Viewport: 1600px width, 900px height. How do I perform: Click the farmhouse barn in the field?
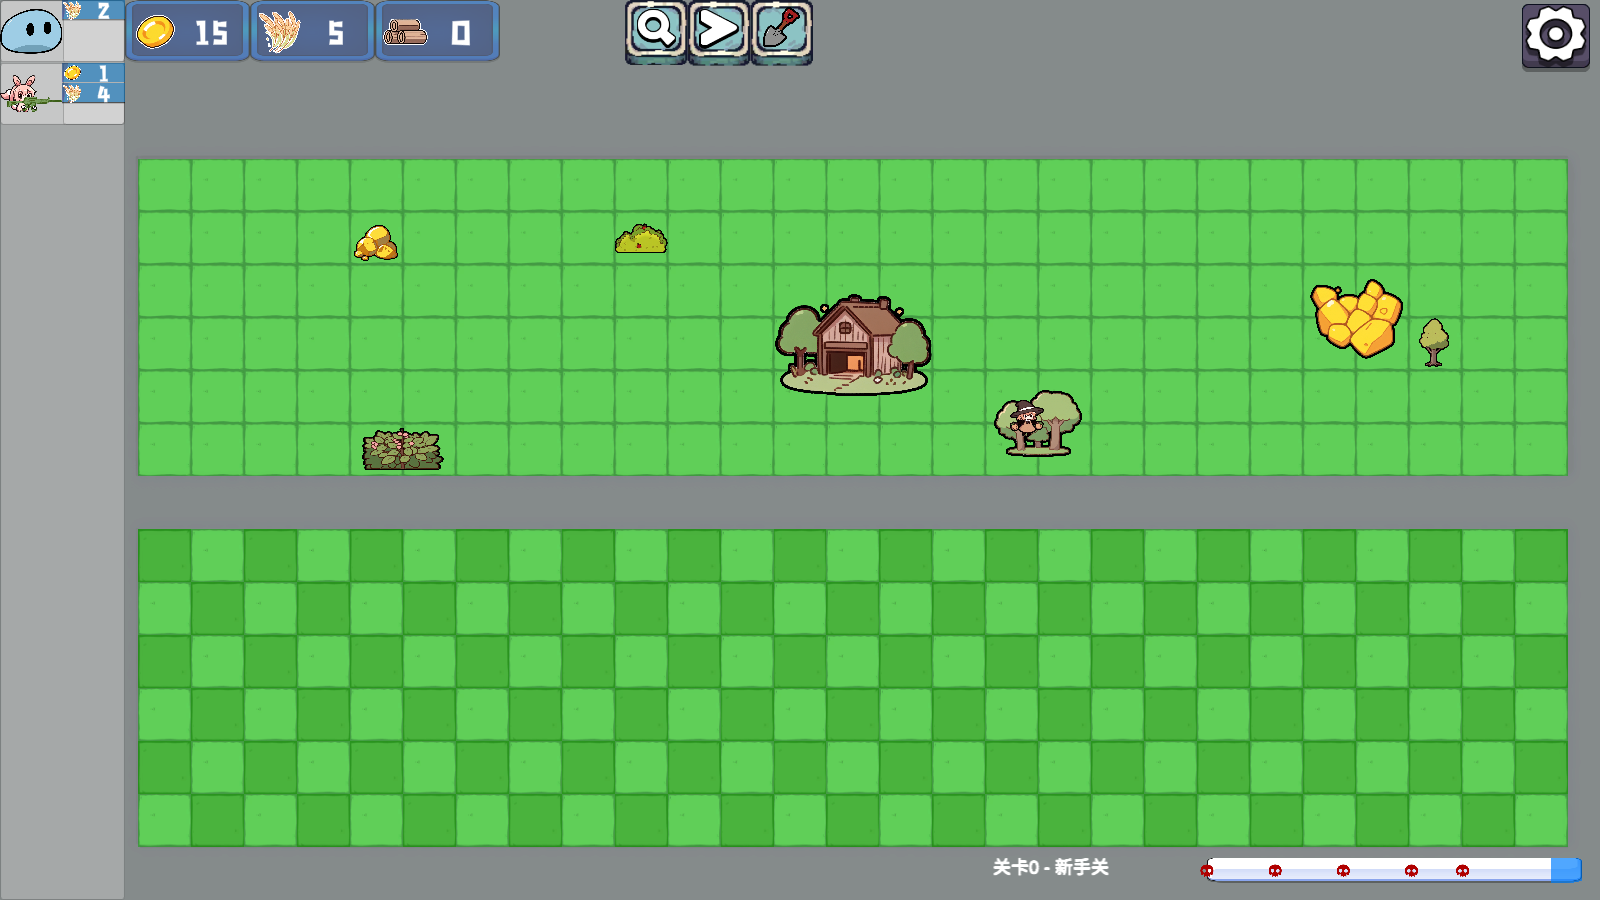click(853, 343)
